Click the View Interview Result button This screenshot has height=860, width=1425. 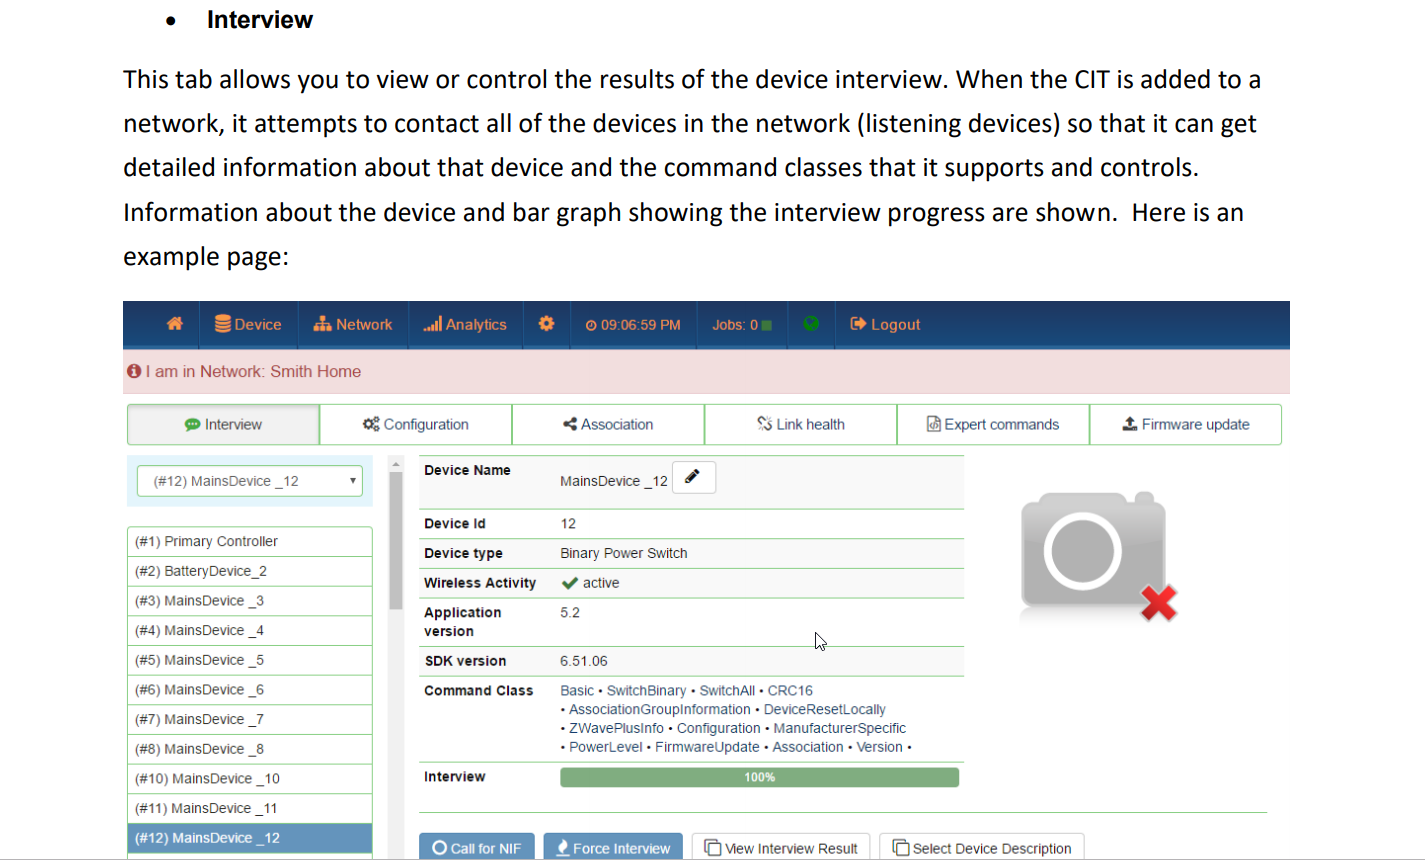(x=781, y=847)
